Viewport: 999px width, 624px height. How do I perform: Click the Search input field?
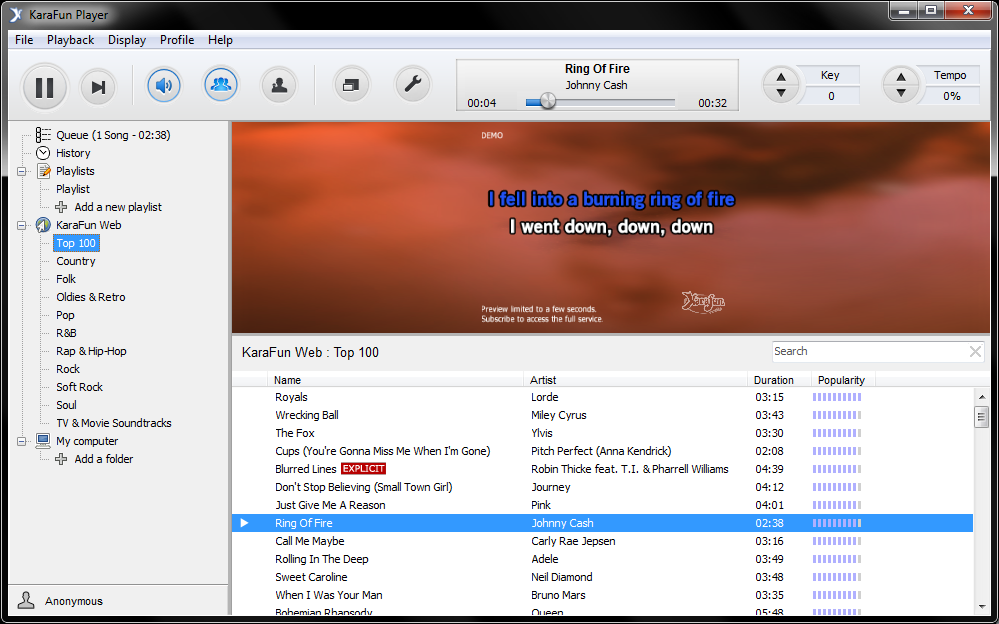pyautogui.click(x=869, y=351)
